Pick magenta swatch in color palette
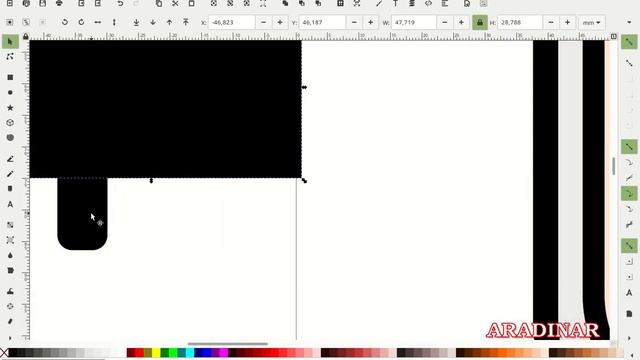The width and height of the screenshot is (640, 360). (224, 352)
